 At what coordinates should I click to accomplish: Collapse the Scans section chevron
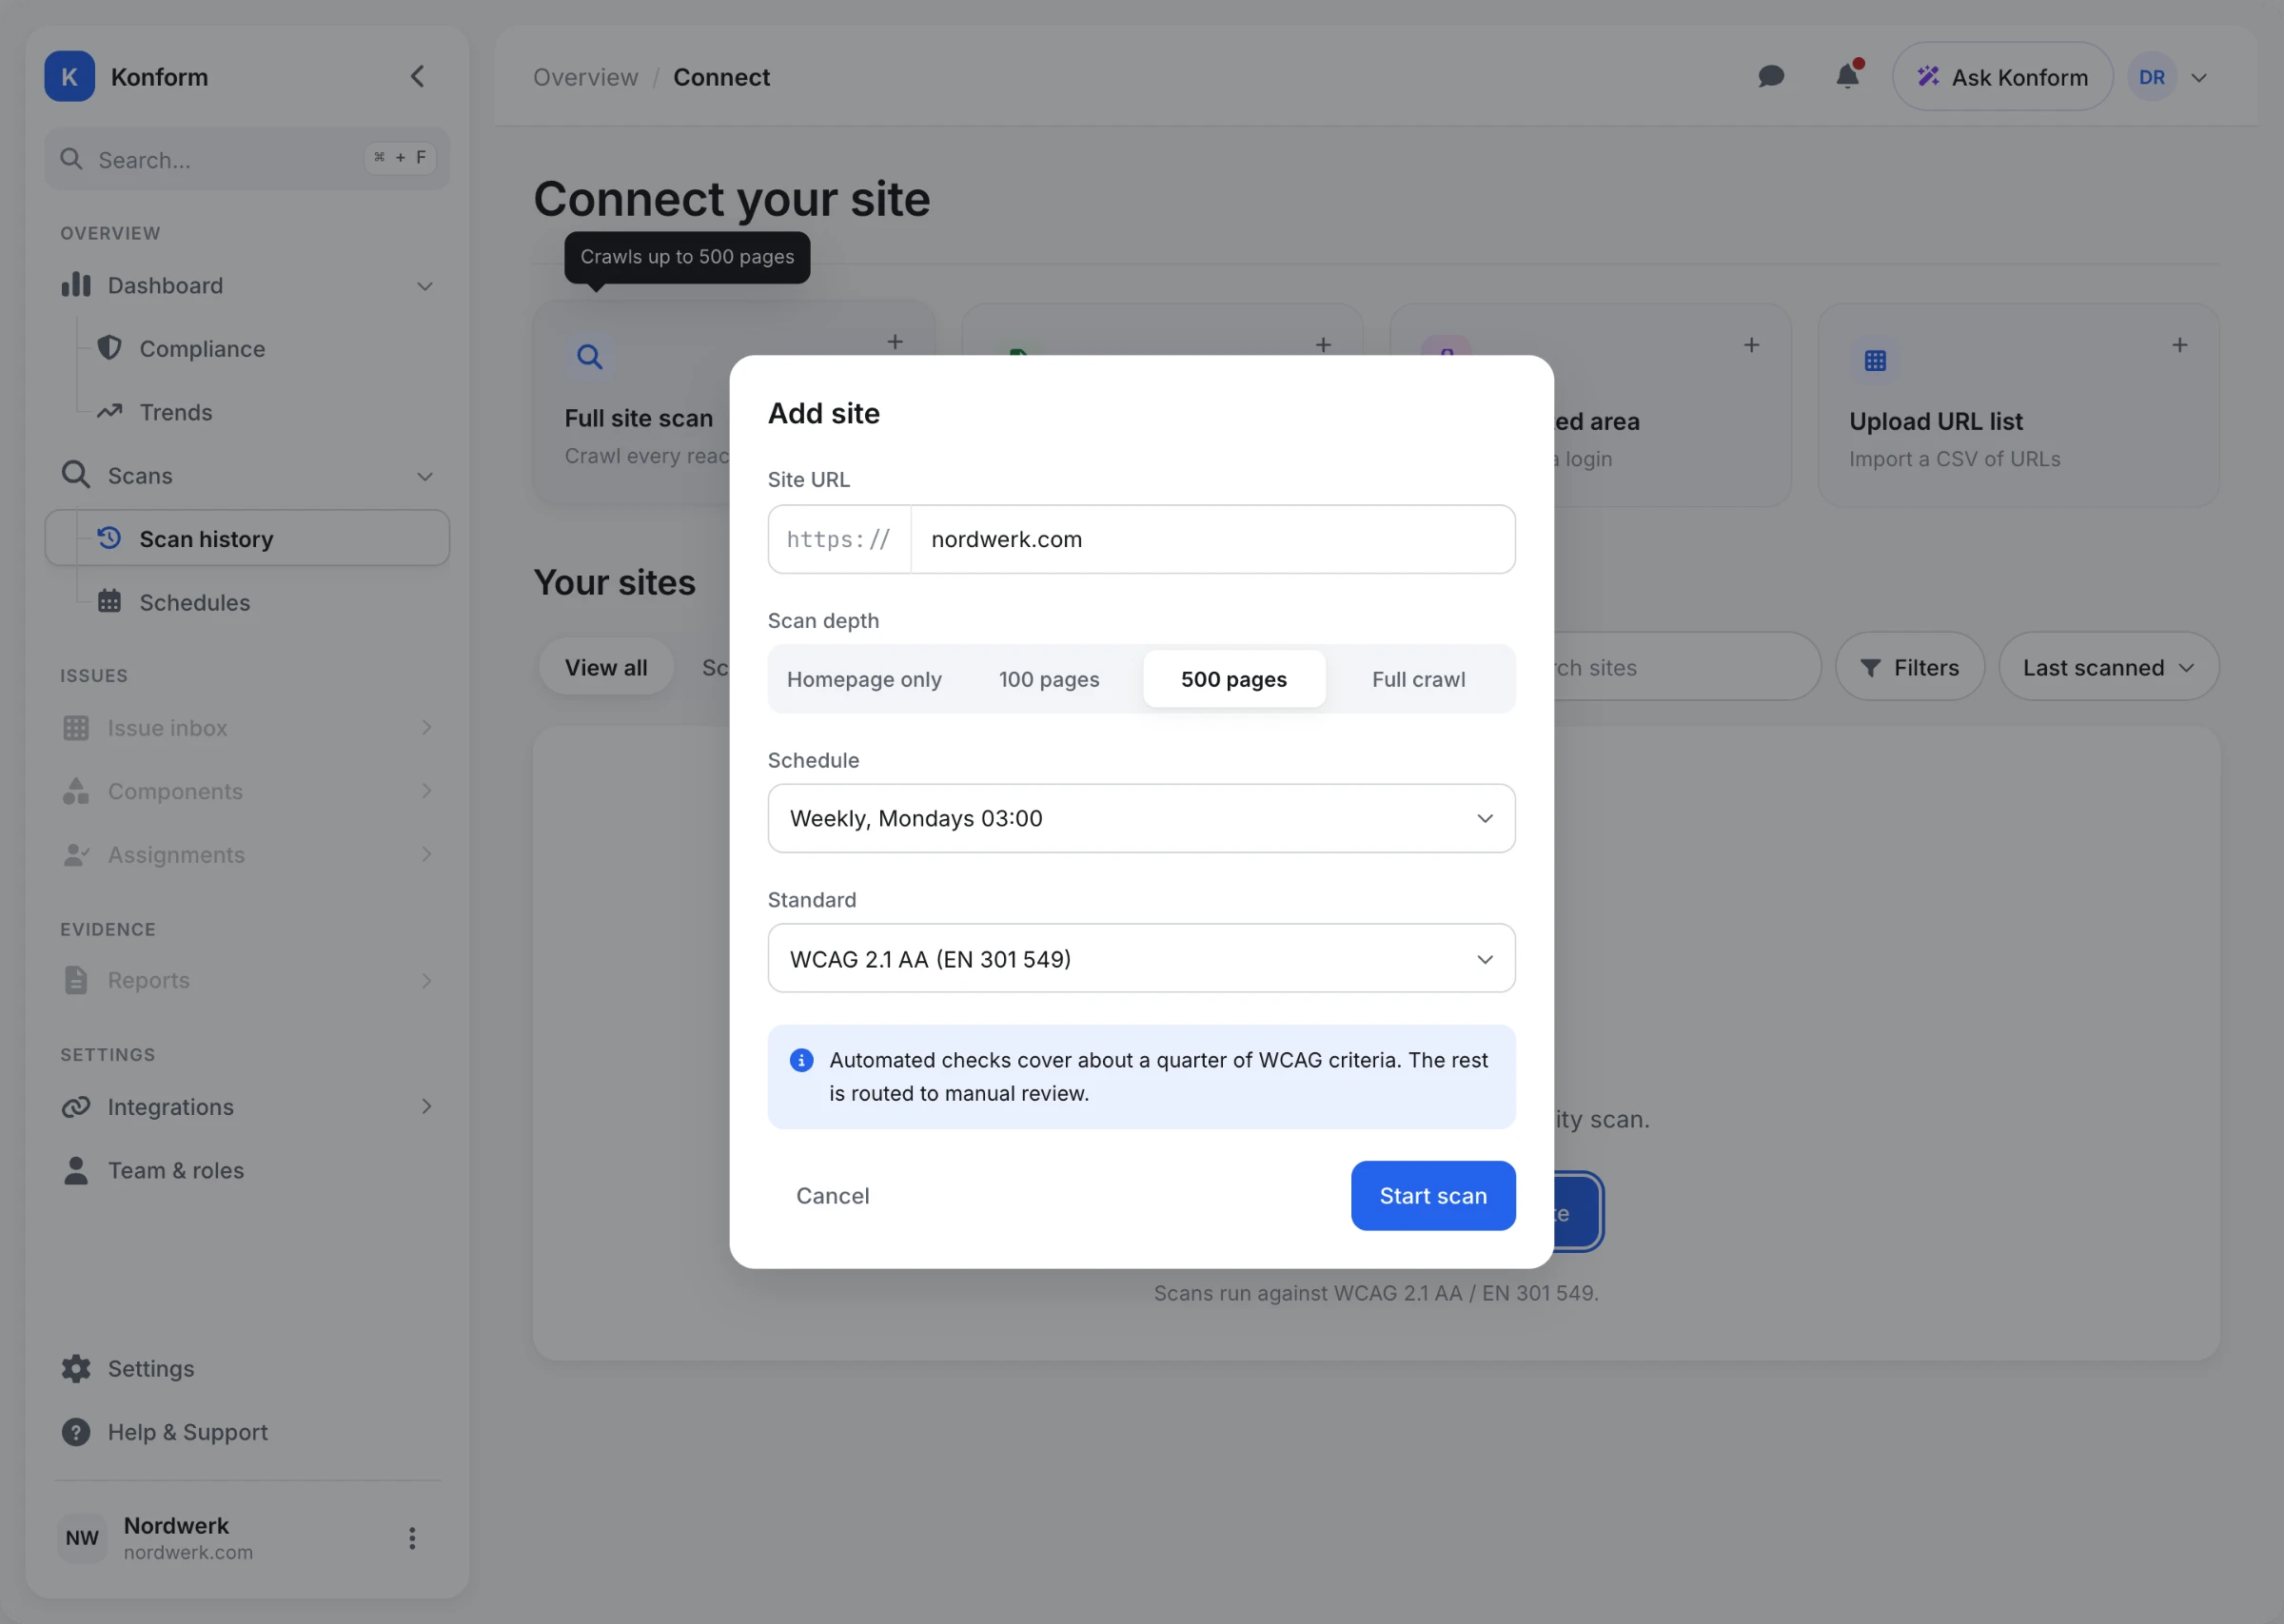click(425, 476)
